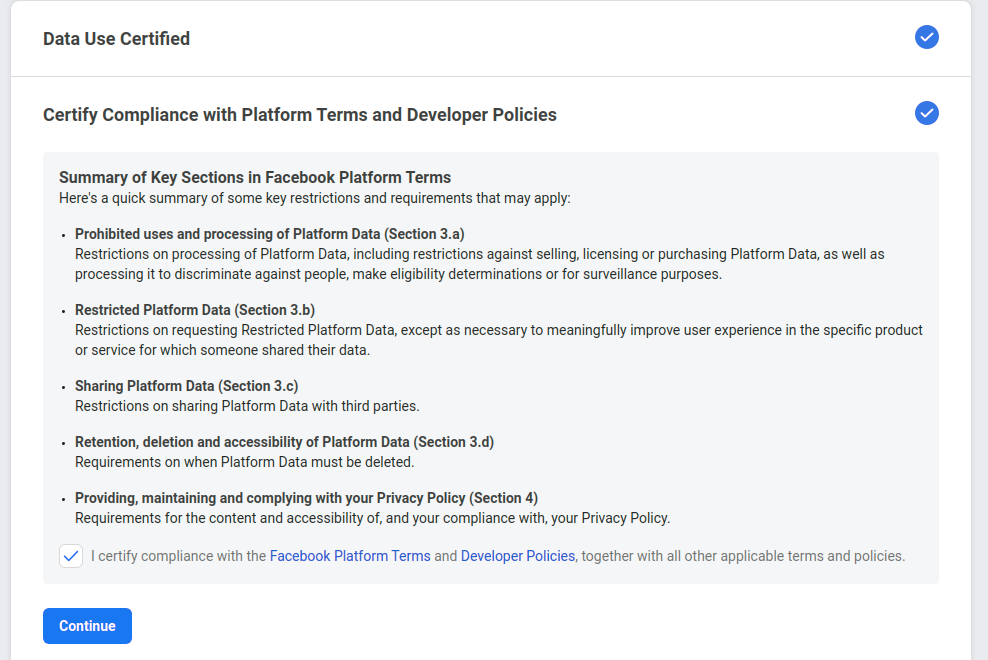
Task: Click the Restricted Platform Data (Section 3.b) heading
Action: [195, 310]
